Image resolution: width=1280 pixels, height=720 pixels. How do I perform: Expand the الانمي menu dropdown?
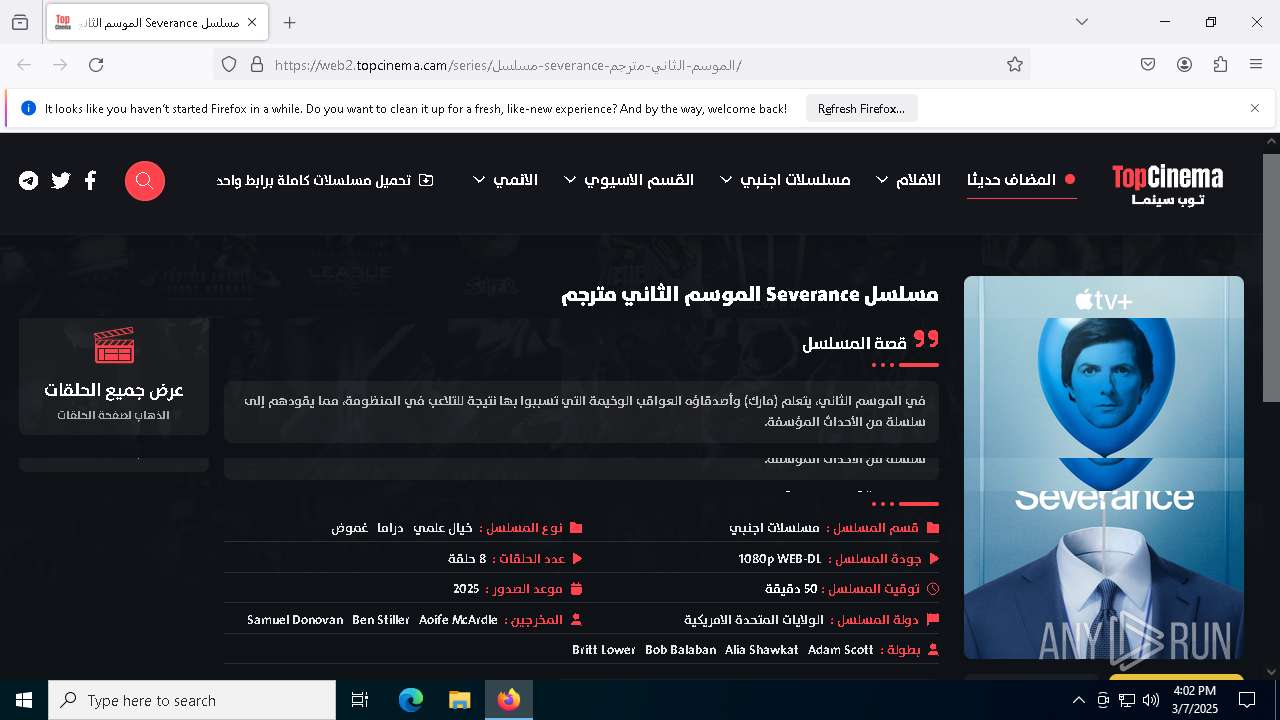pyautogui.click(x=505, y=180)
